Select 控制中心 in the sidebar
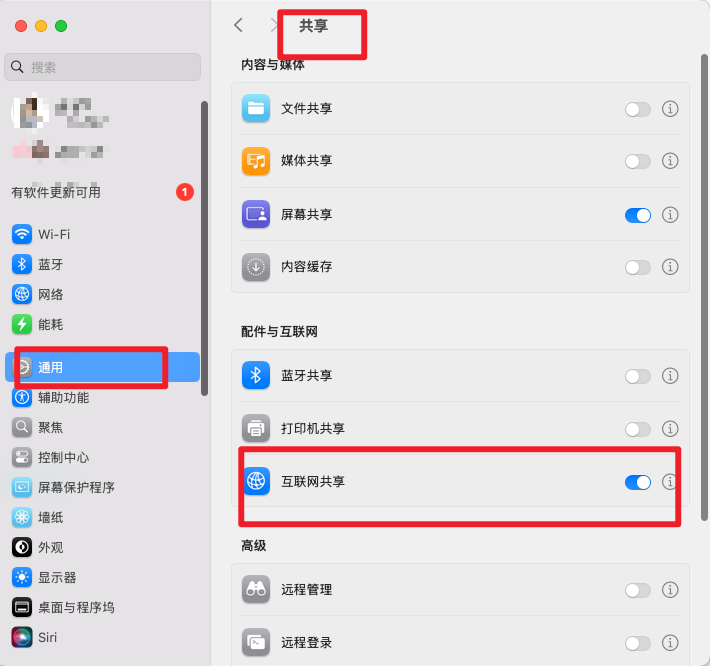The width and height of the screenshot is (710, 666). click(x=102, y=457)
